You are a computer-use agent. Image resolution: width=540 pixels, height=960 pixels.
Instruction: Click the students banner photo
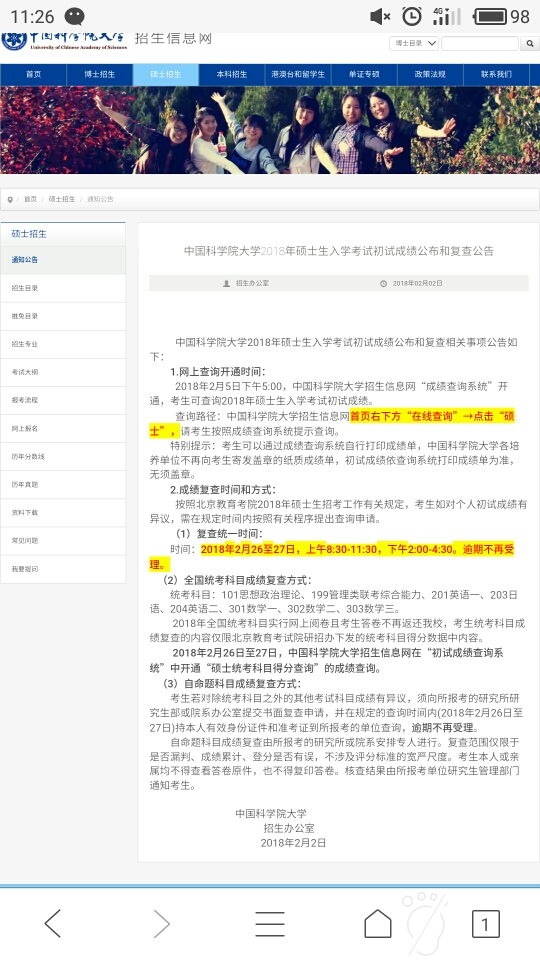tap(270, 130)
